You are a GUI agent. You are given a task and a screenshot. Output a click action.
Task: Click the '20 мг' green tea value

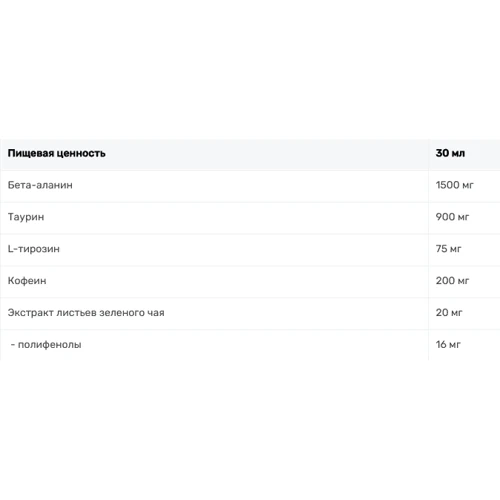tap(449, 313)
